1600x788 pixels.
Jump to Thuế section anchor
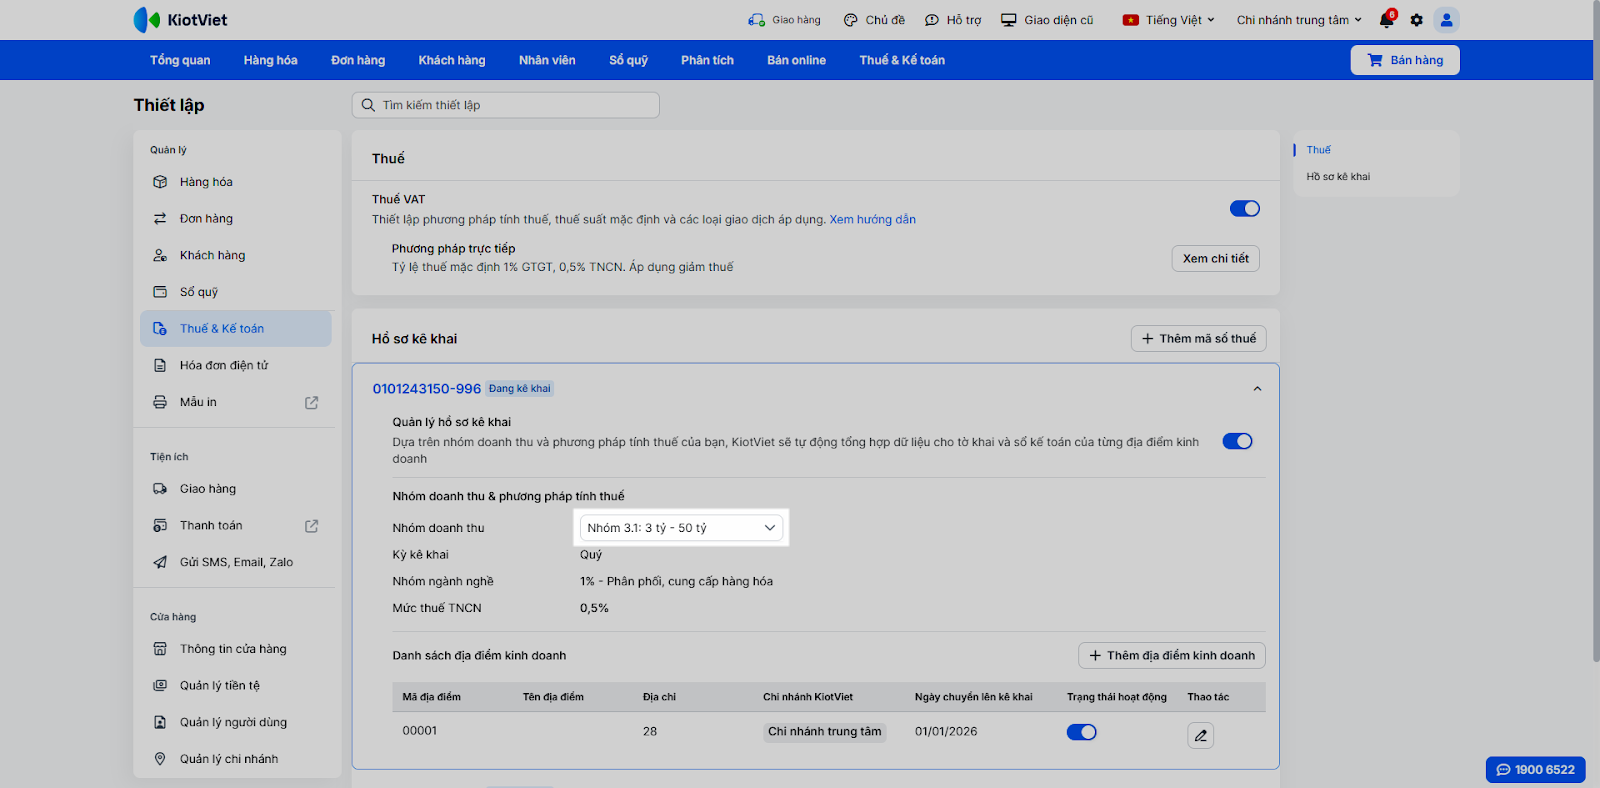point(1319,150)
